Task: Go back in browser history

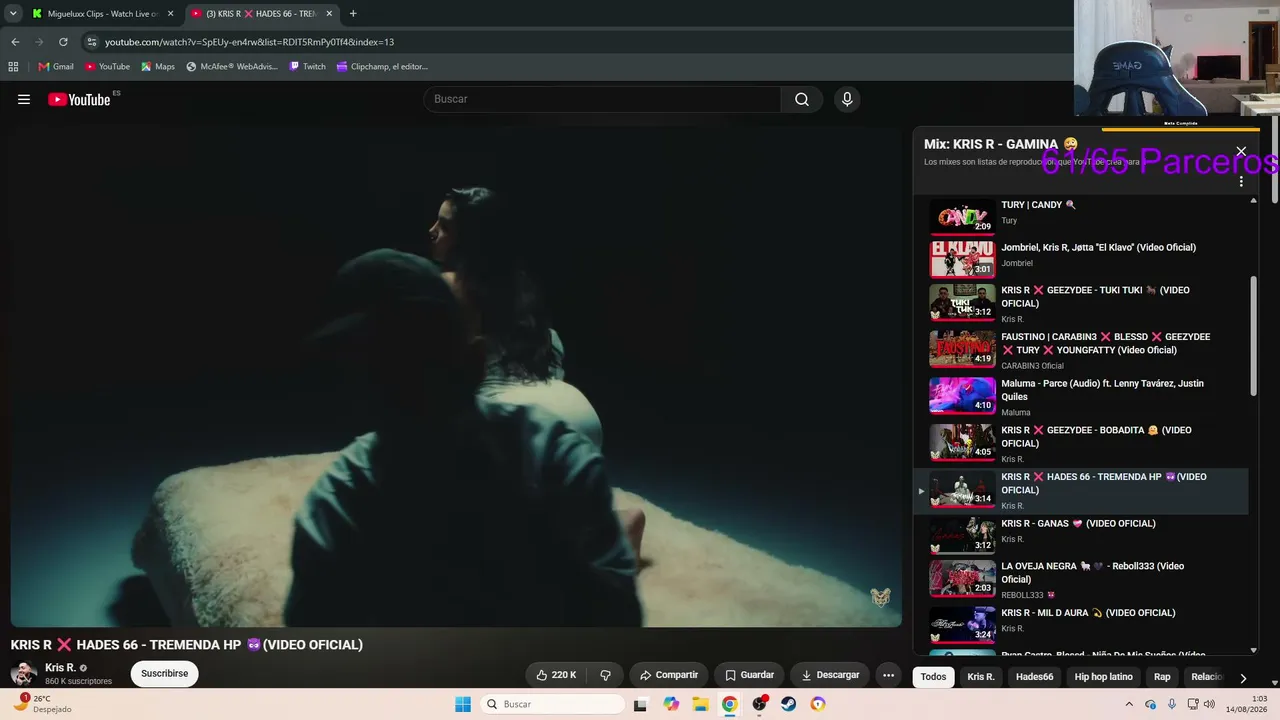Action: tap(15, 42)
